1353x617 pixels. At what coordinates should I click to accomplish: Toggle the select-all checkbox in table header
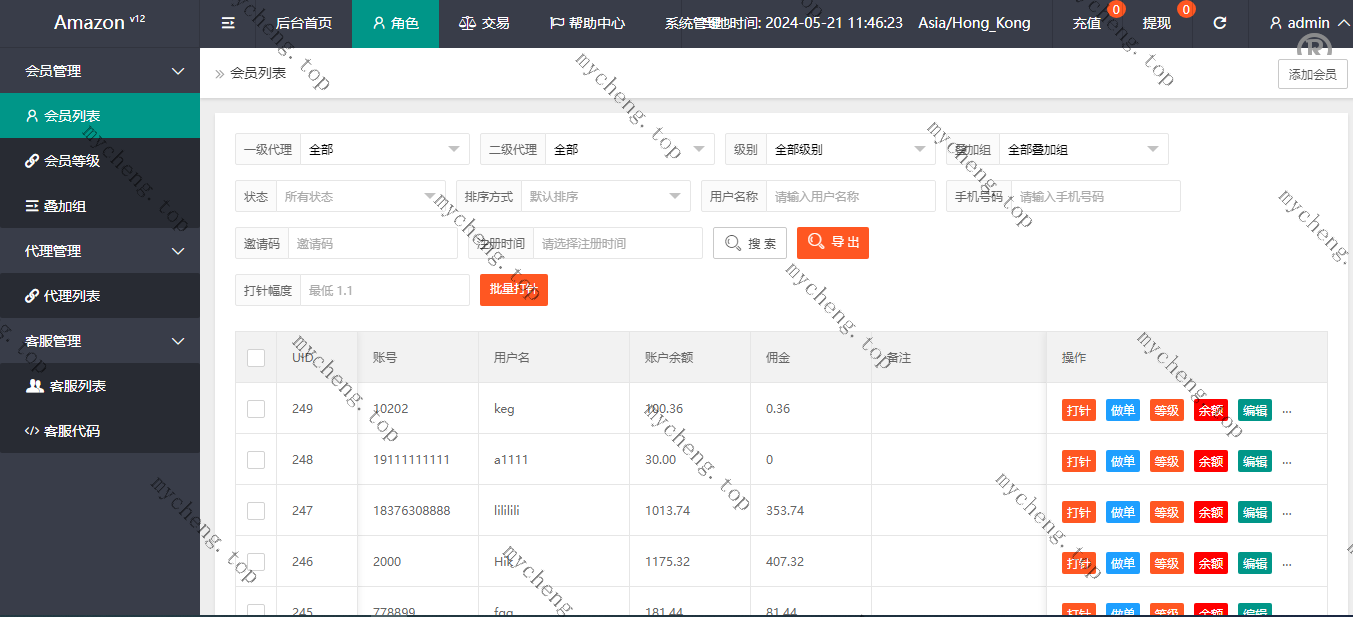point(256,358)
